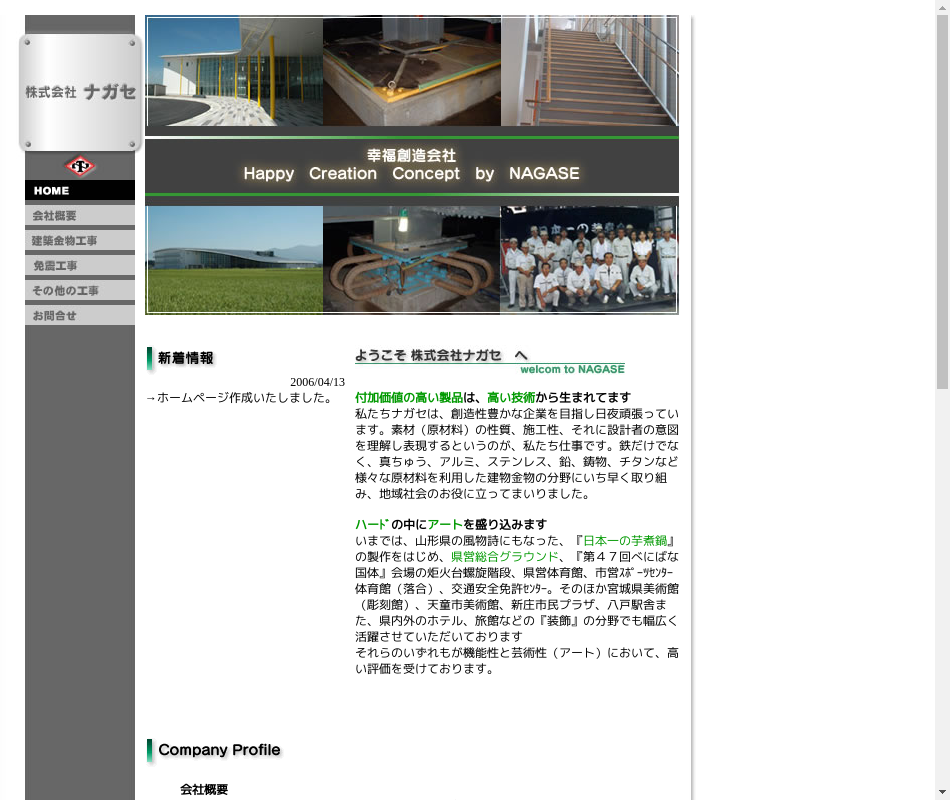The image size is (950, 800).
Task: Click the blue seismic isolator device photo
Action: (411, 260)
